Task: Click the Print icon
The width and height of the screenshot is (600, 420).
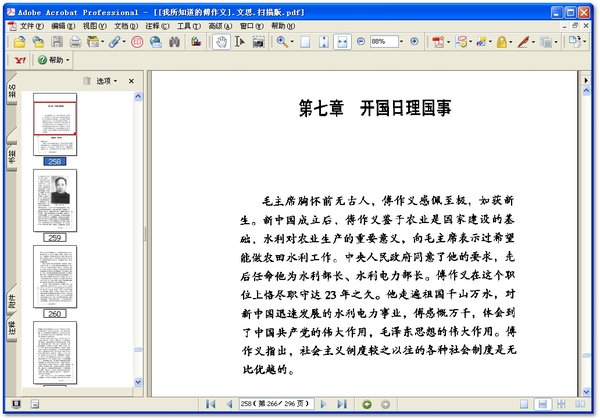Action: point(75,42)
